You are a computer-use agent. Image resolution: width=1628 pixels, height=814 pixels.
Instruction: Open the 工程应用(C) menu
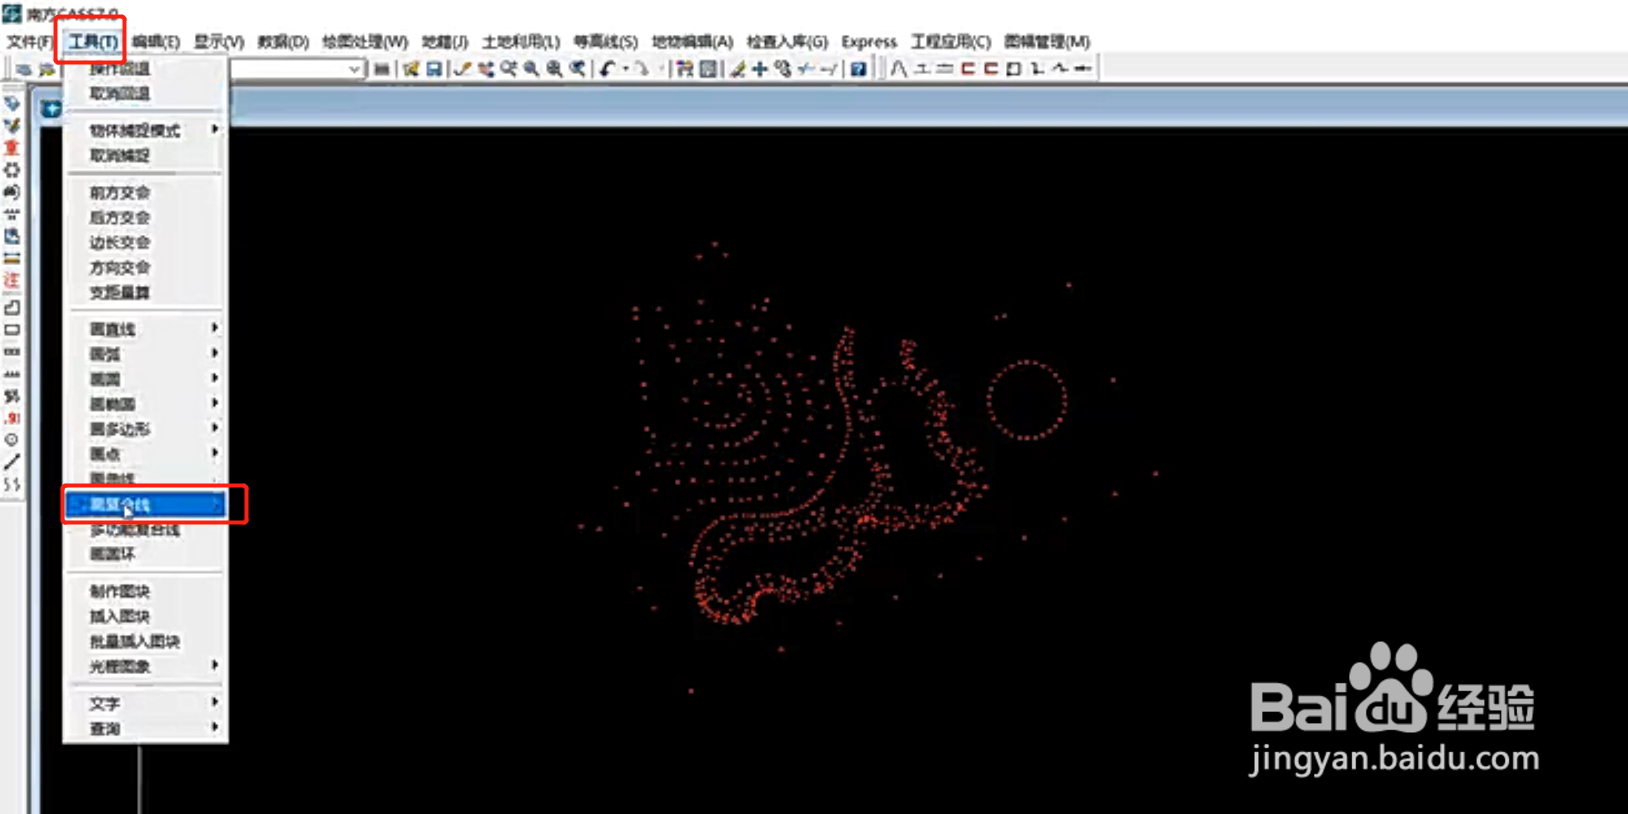[950, 42]
